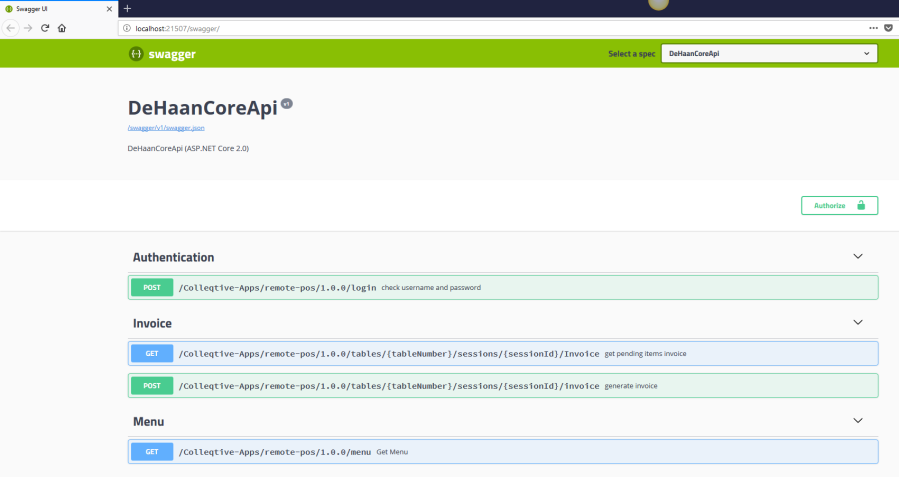The height and width of the screenshot is (477, 899).
Task: Click the 'Select a spec' label
Action: (631, 54)
